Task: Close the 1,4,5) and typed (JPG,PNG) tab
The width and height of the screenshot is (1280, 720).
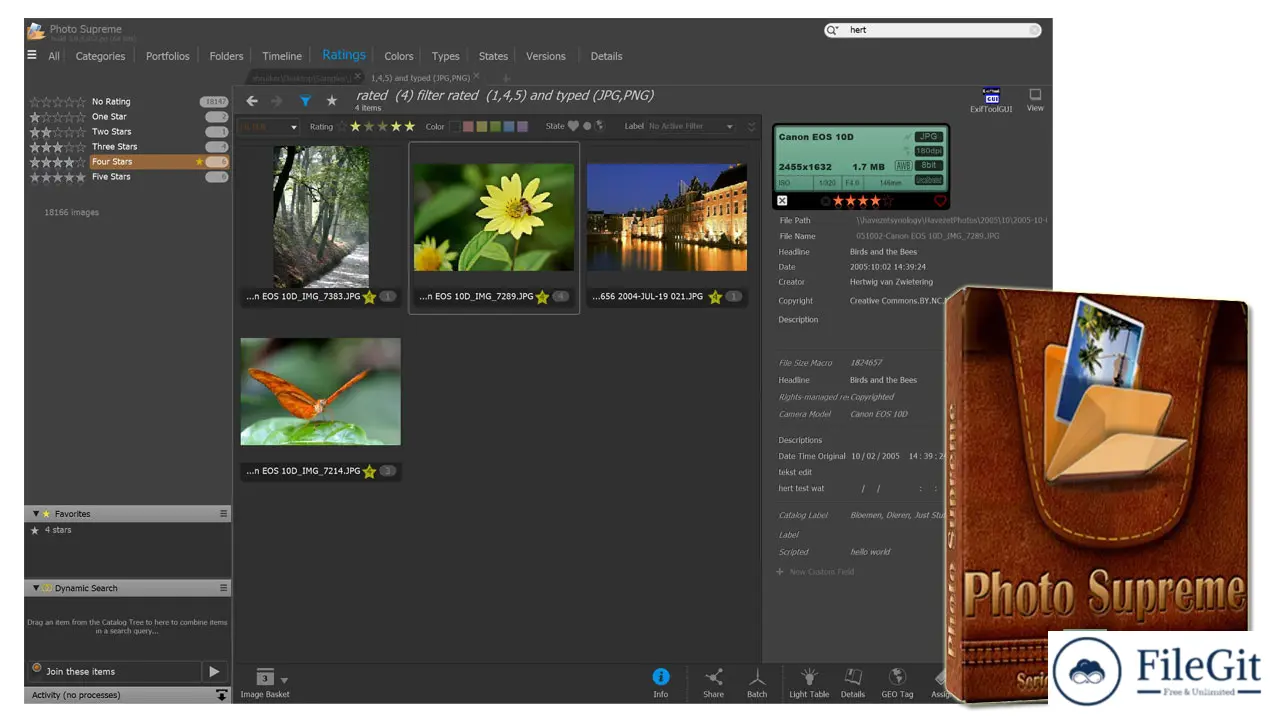Action: point(476,76)
